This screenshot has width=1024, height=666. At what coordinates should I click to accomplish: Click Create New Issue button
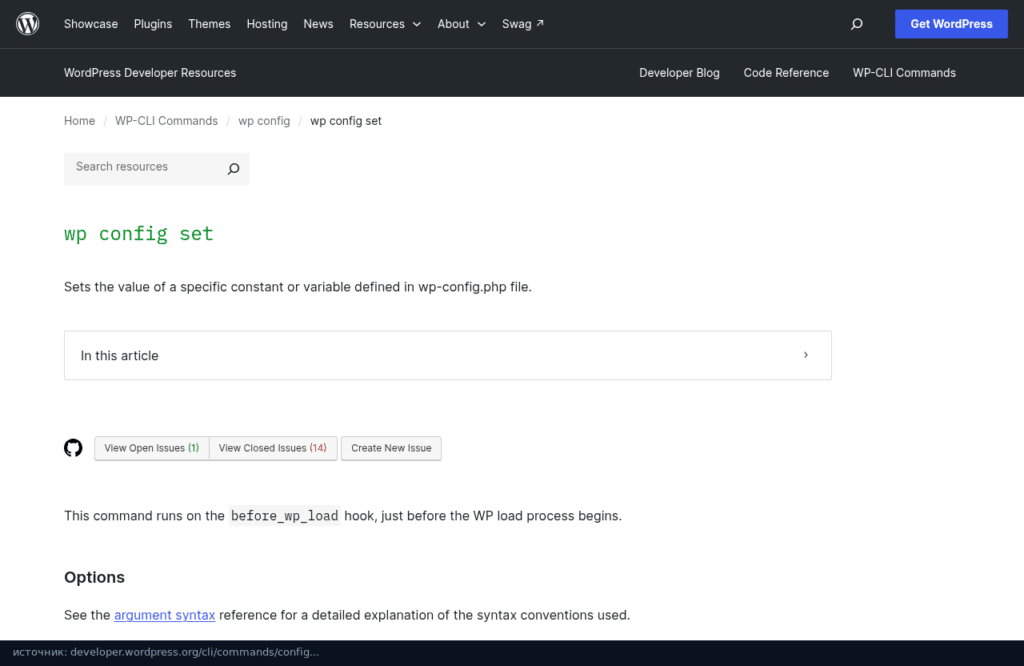coord(391,448)
